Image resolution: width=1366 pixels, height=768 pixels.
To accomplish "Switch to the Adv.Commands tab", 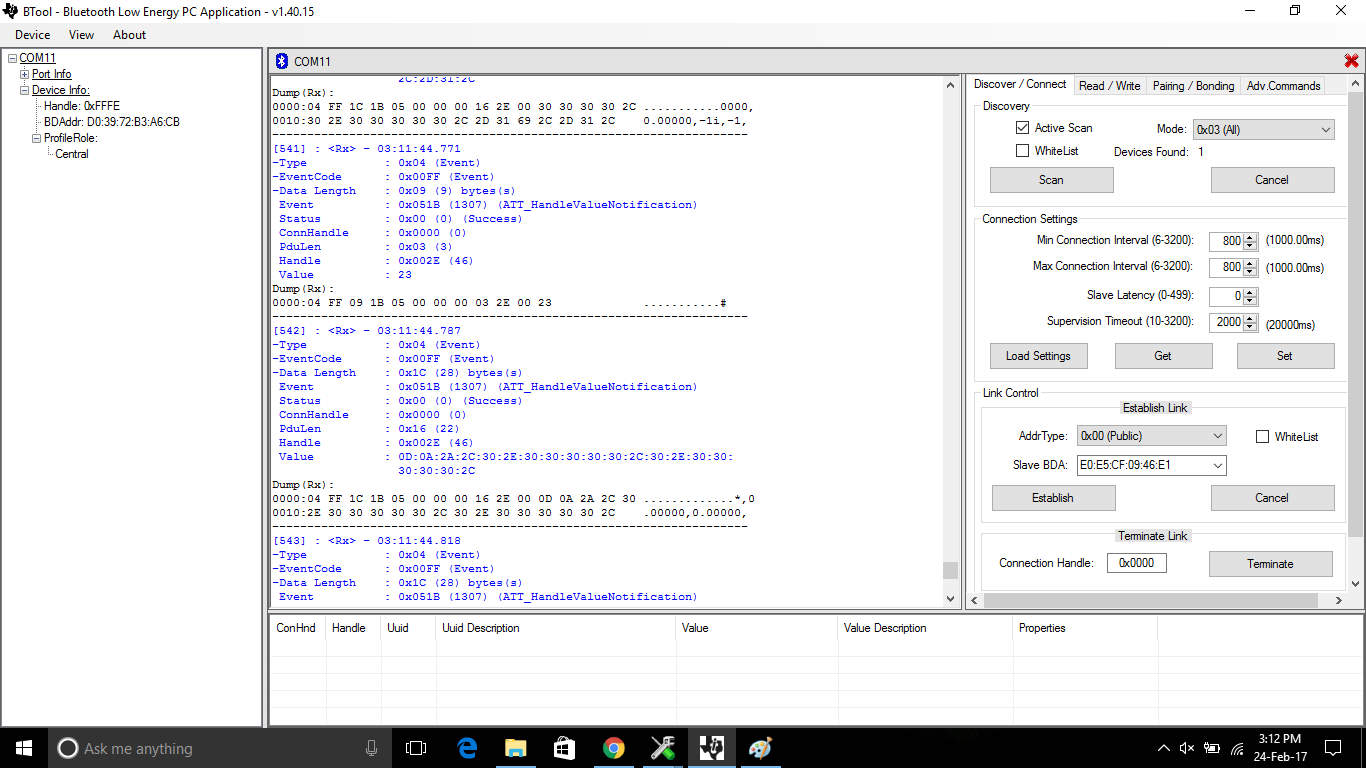I will point(1283,86).
